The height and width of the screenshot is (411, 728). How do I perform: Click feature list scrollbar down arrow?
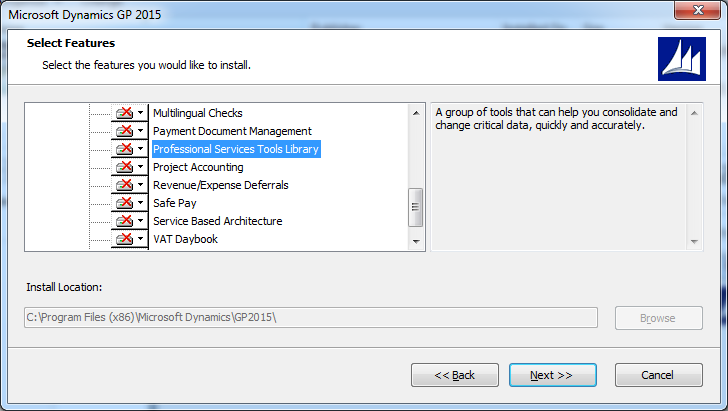(x=416, y=241)
